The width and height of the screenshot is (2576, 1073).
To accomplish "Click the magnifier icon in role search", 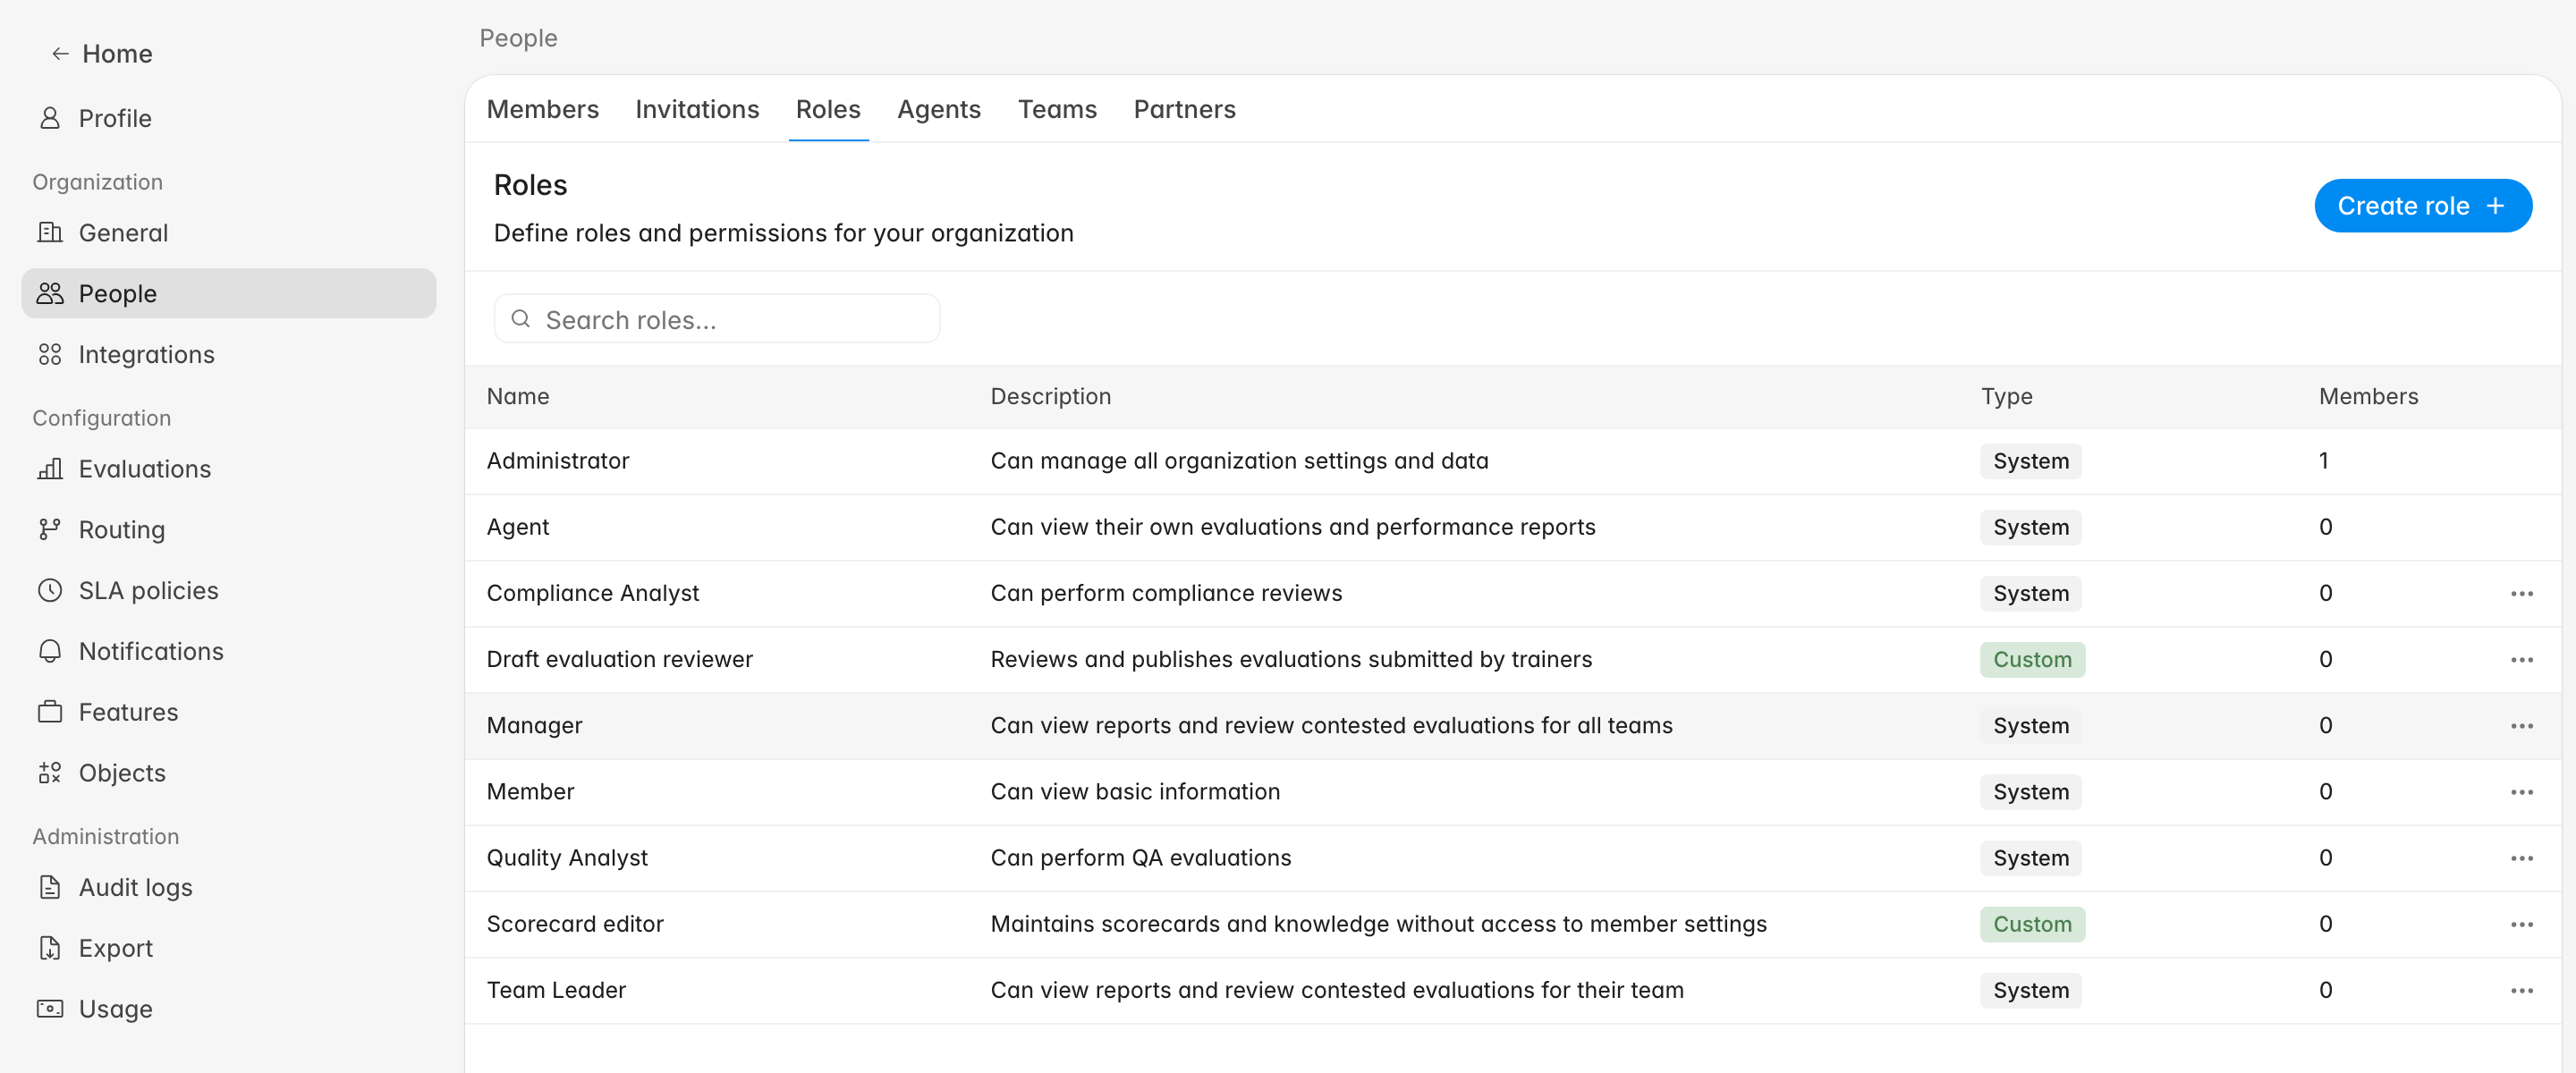I will pos(520,319).
